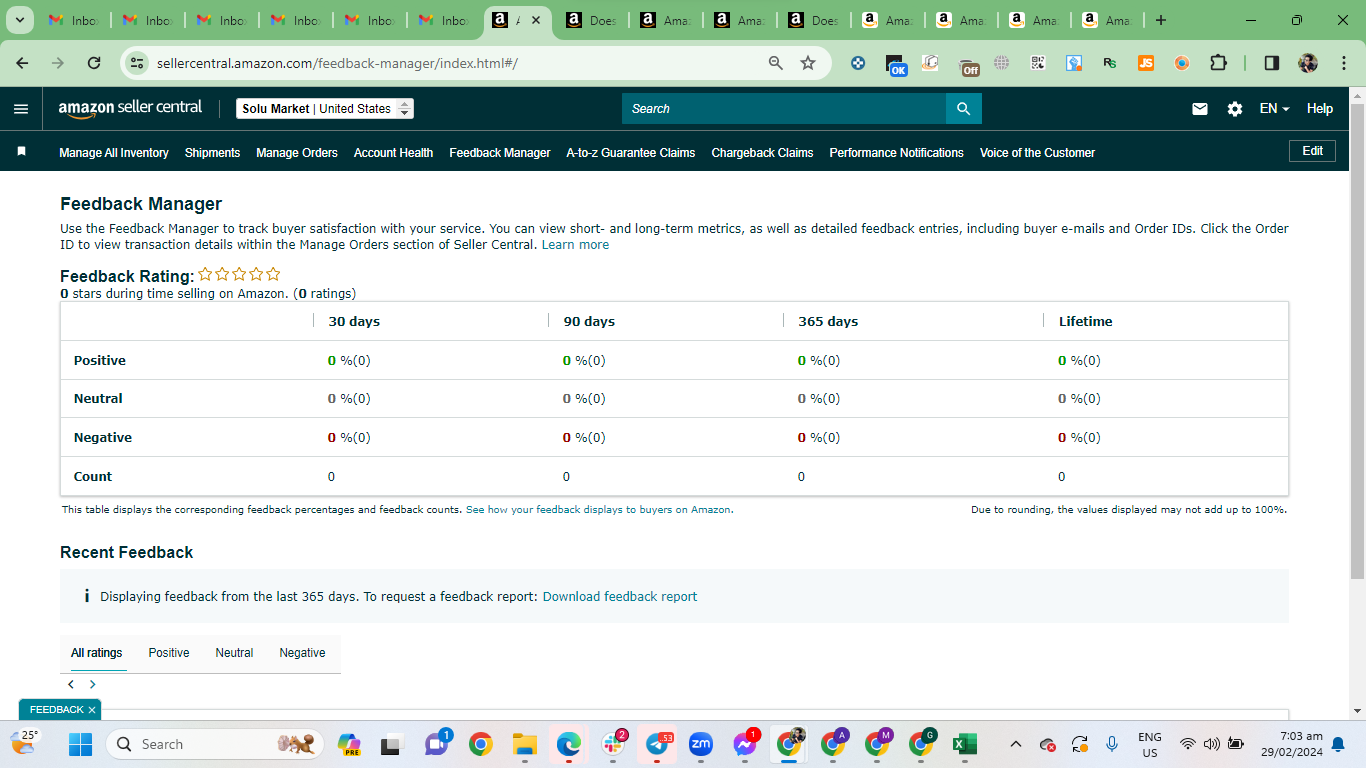Open 'See how your feedback displays to buyers' link
1366x768 pixels.
[x=598, y=510]
